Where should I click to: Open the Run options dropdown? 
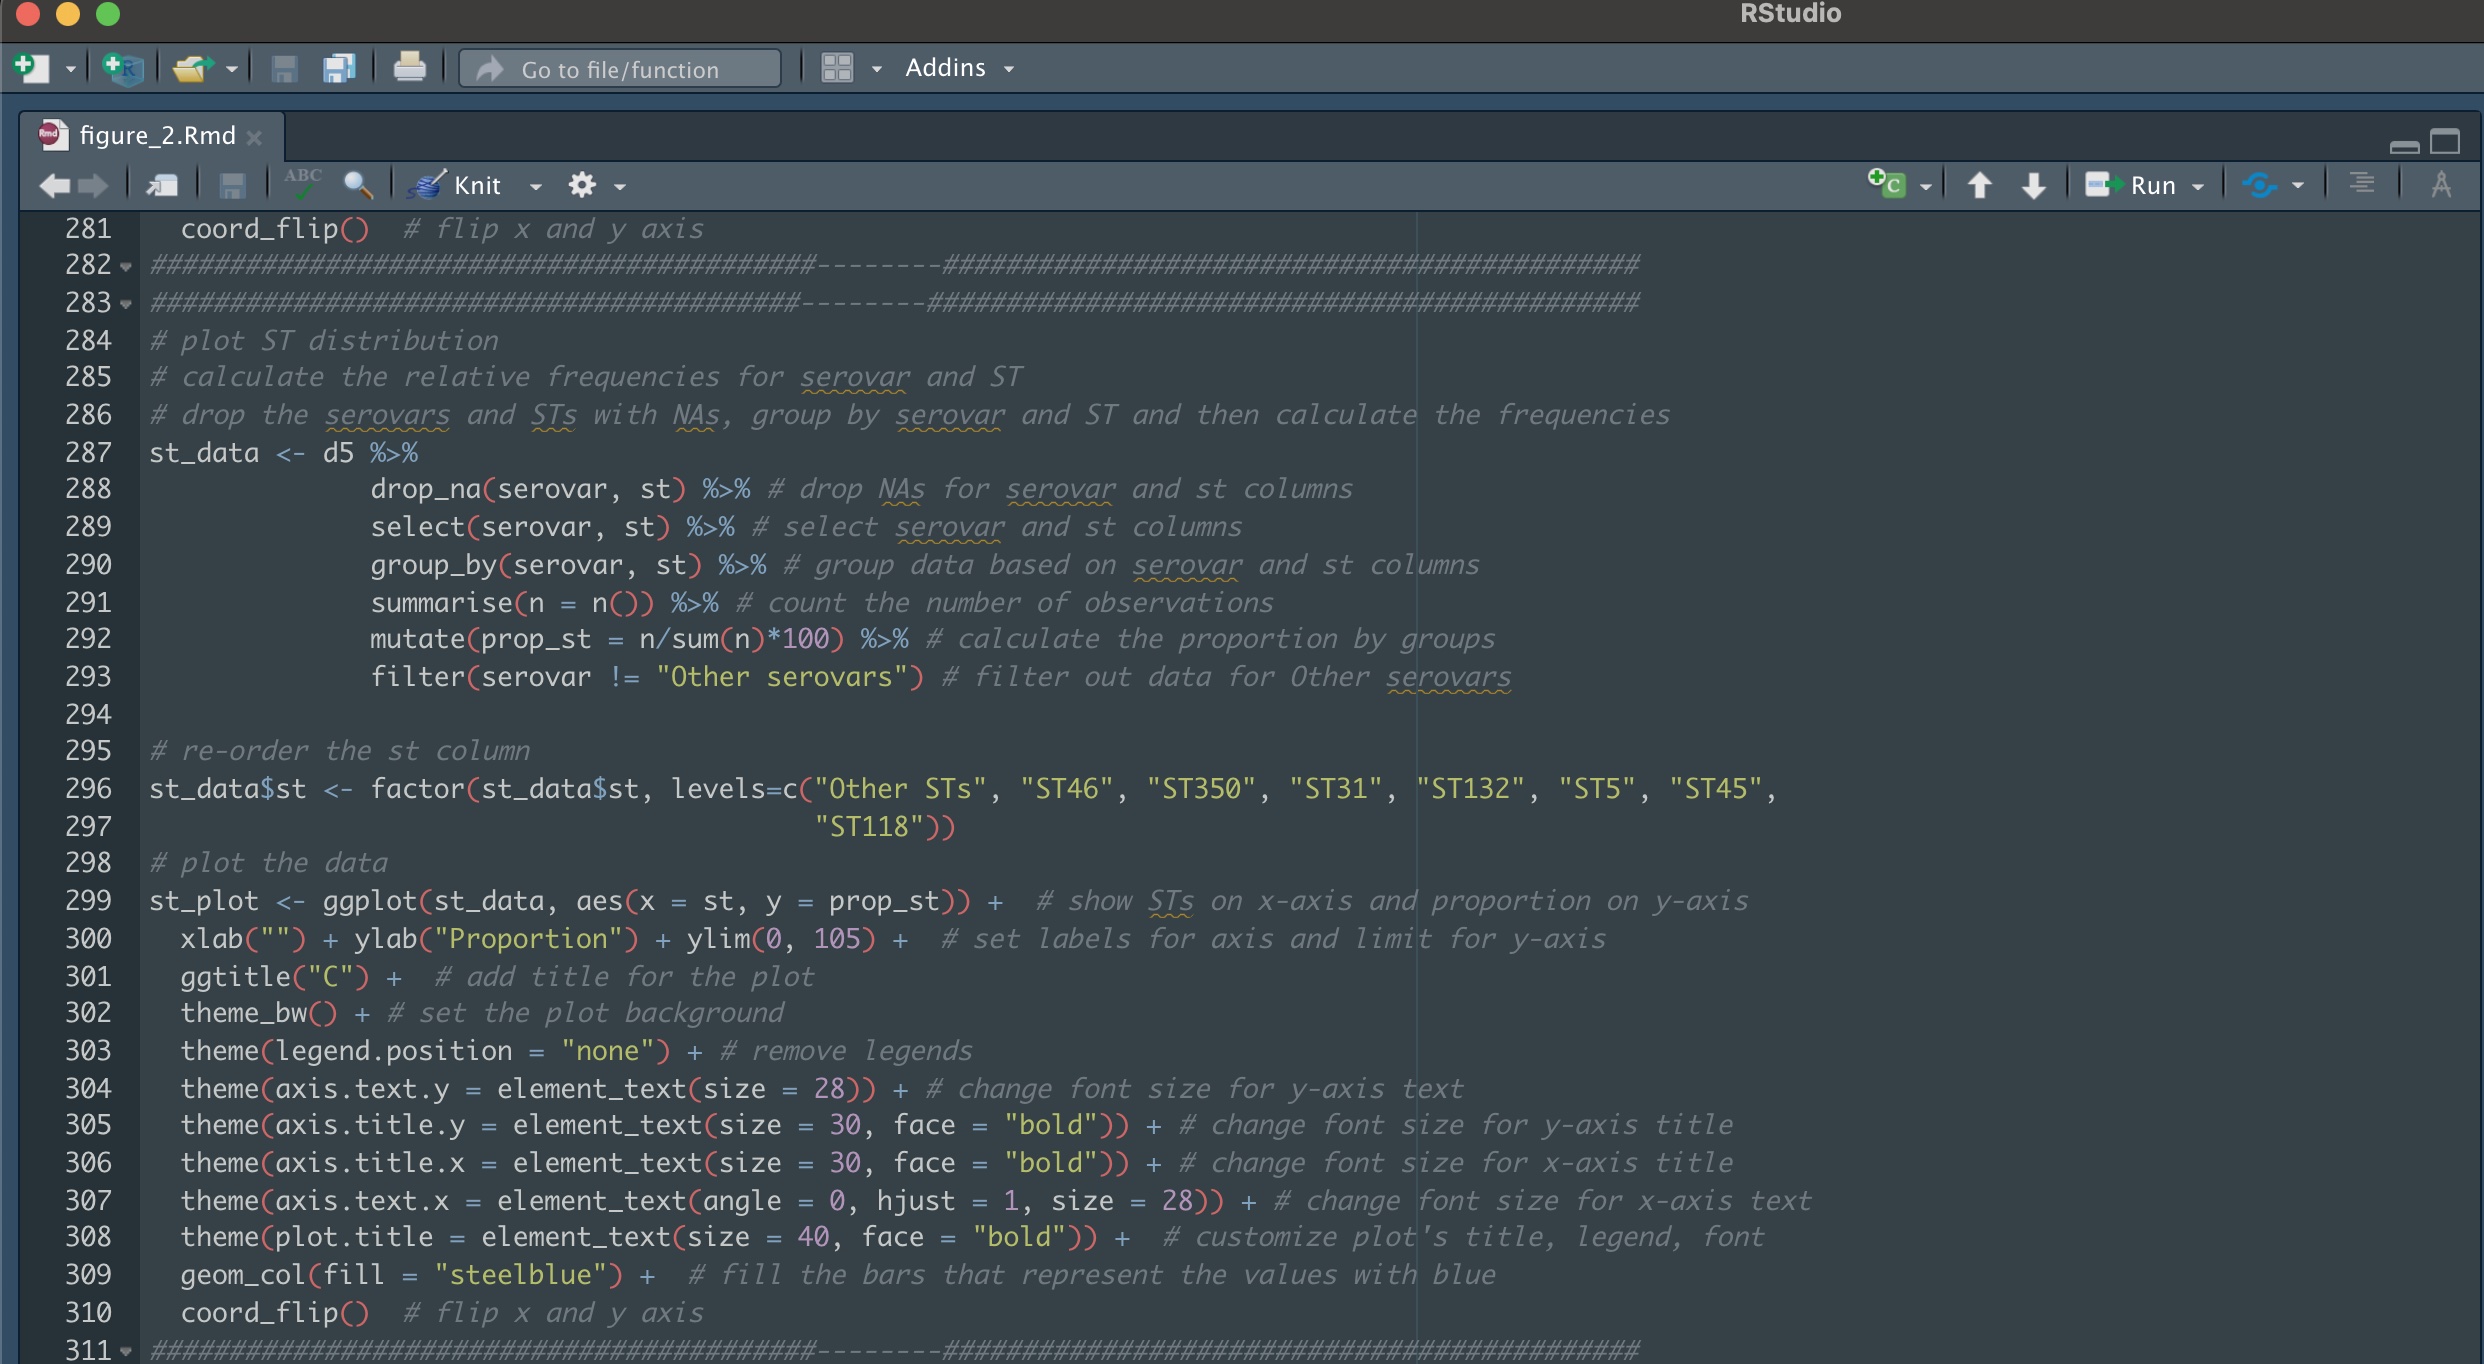click(2198, 187)
